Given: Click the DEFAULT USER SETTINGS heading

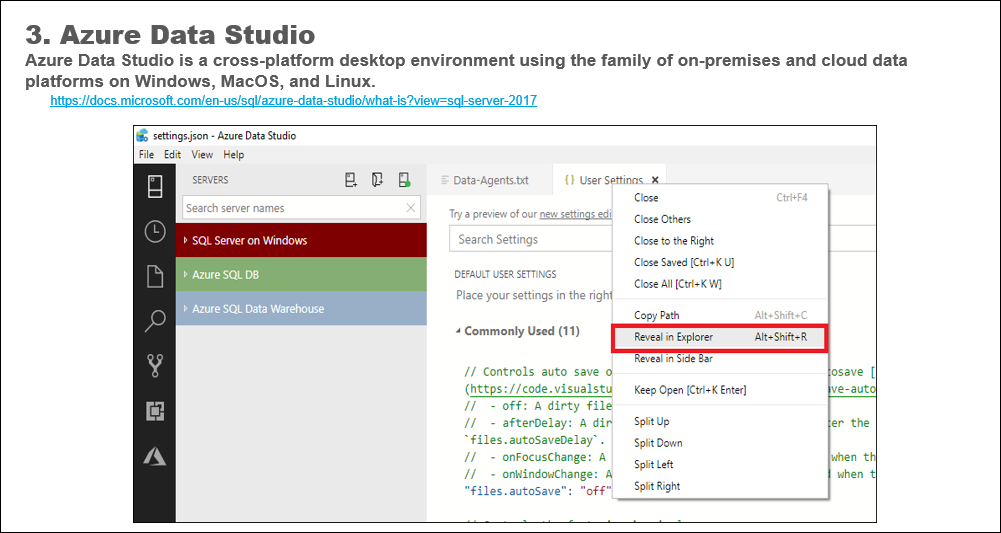Looking at the screenshot, I should point(505,274).
